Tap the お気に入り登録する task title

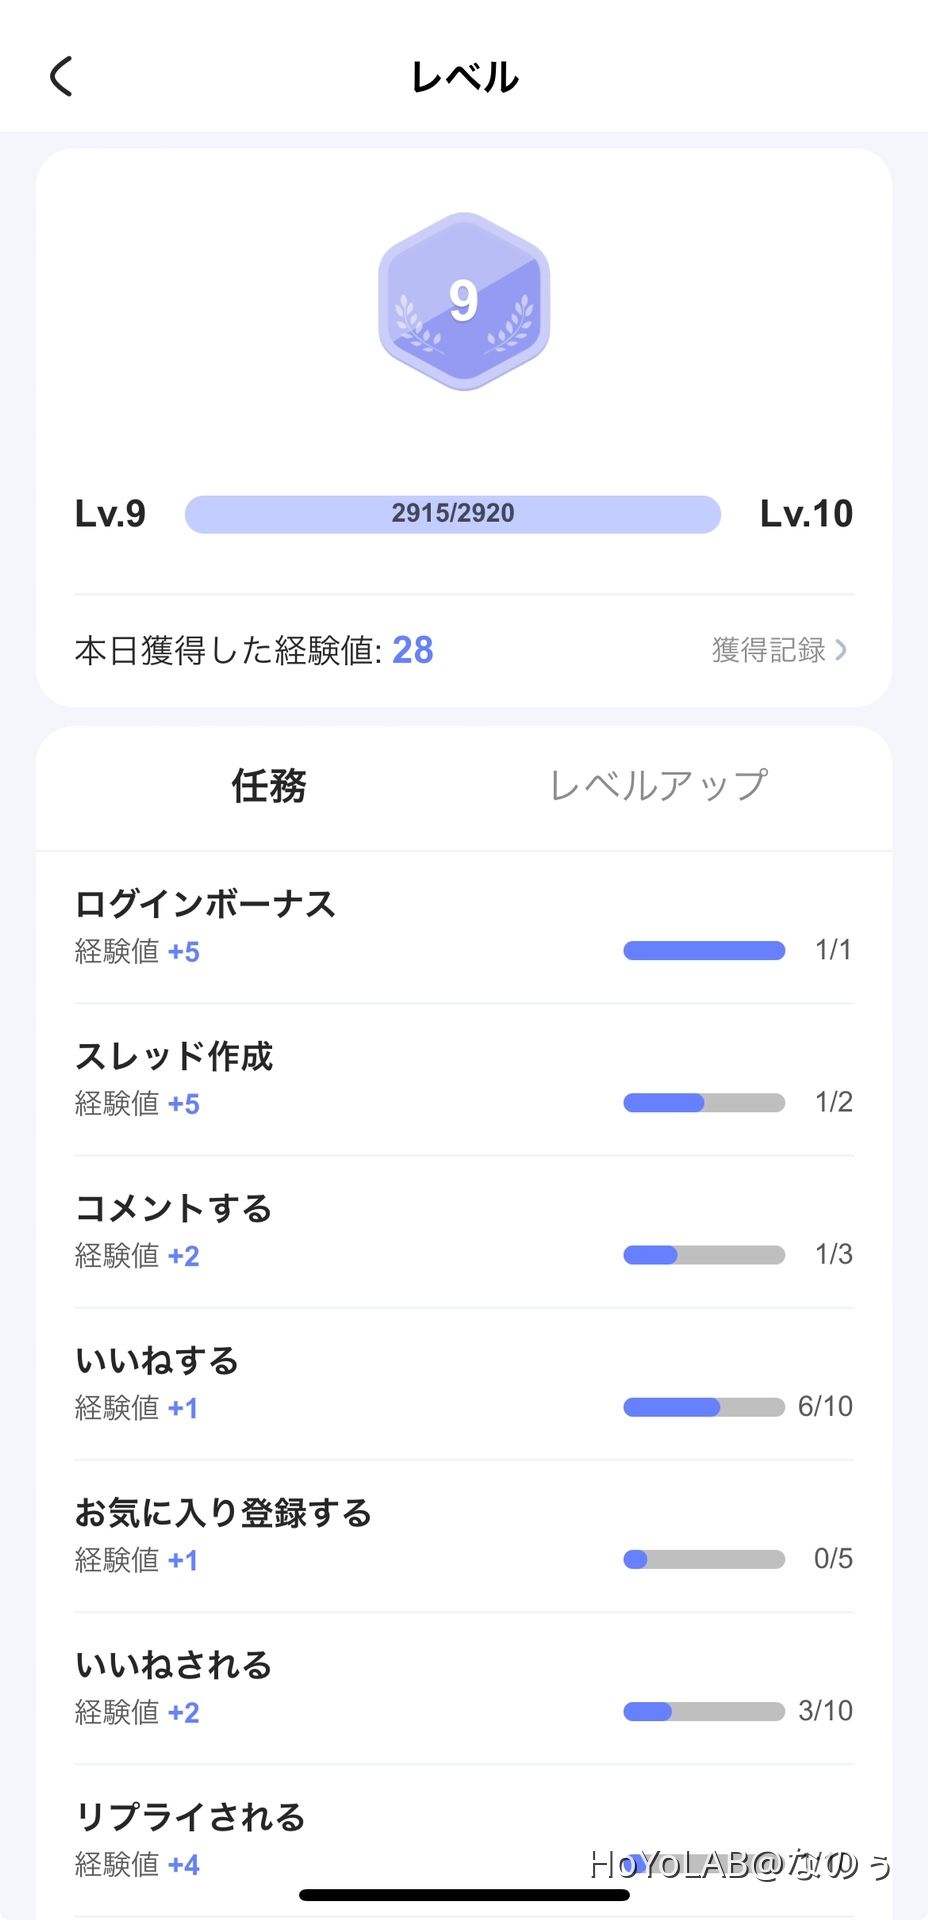click(x=223, y=1512)
